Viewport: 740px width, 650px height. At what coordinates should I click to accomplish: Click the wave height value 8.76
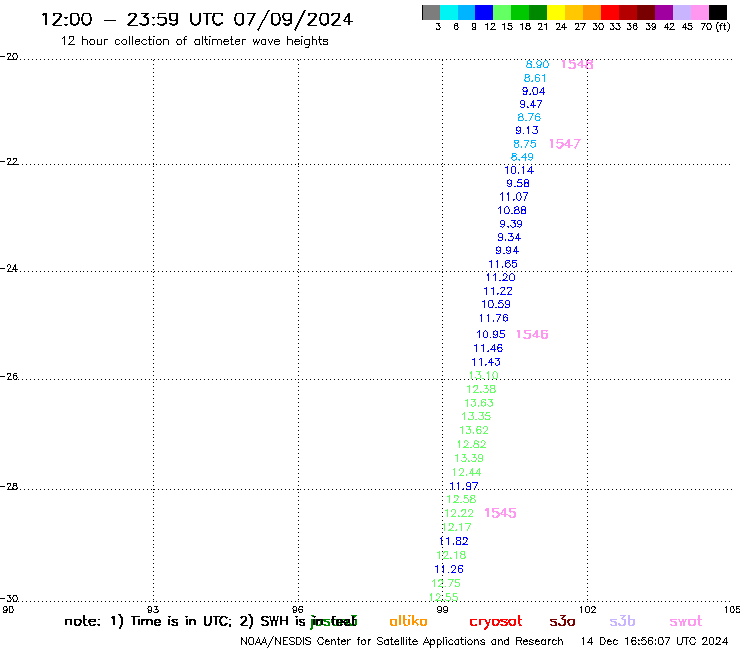(x=529, y=117)
